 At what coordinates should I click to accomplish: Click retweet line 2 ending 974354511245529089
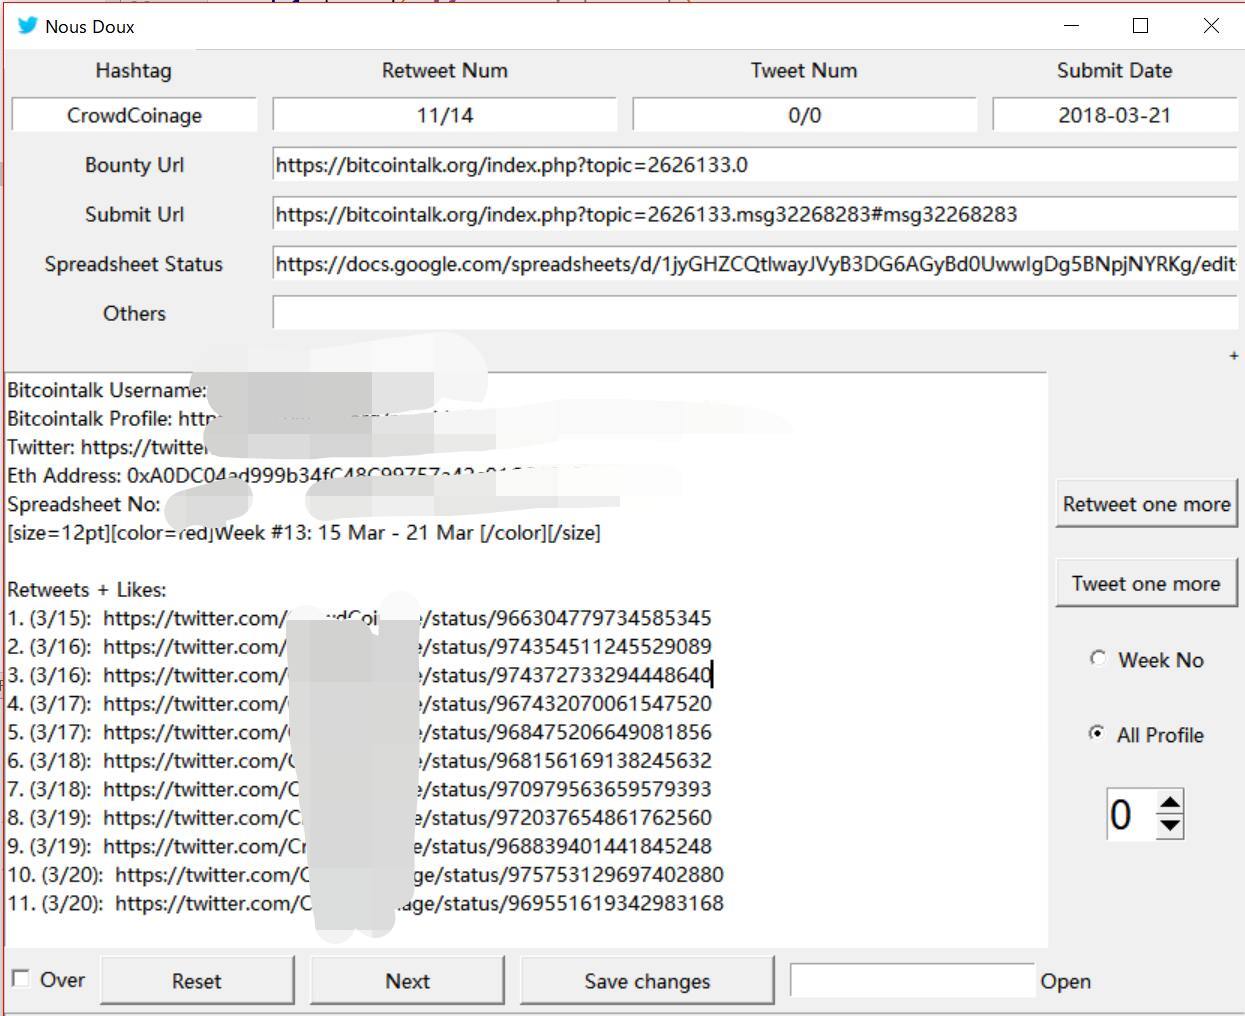coord(360,647)
